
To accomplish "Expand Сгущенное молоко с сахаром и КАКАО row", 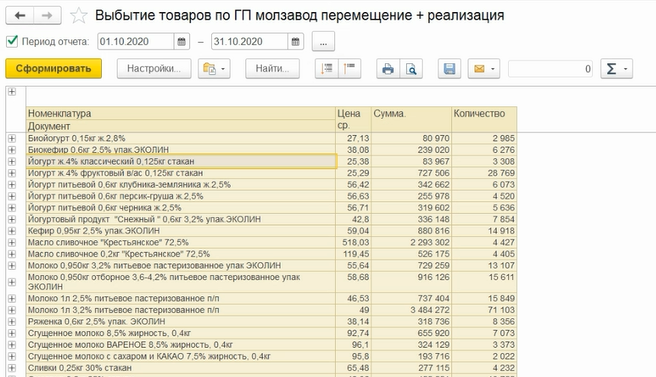I will pyautogui.click(x=12, y=356).
